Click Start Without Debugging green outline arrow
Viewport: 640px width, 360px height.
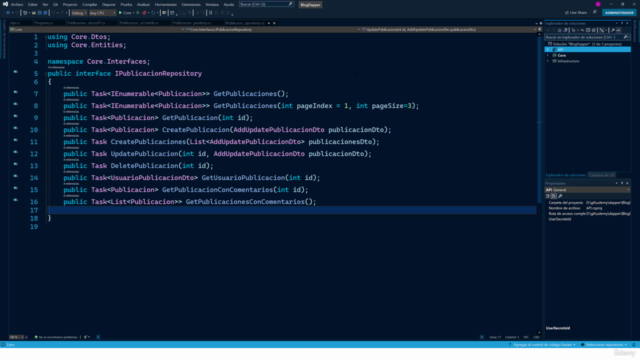coord(138,13)
